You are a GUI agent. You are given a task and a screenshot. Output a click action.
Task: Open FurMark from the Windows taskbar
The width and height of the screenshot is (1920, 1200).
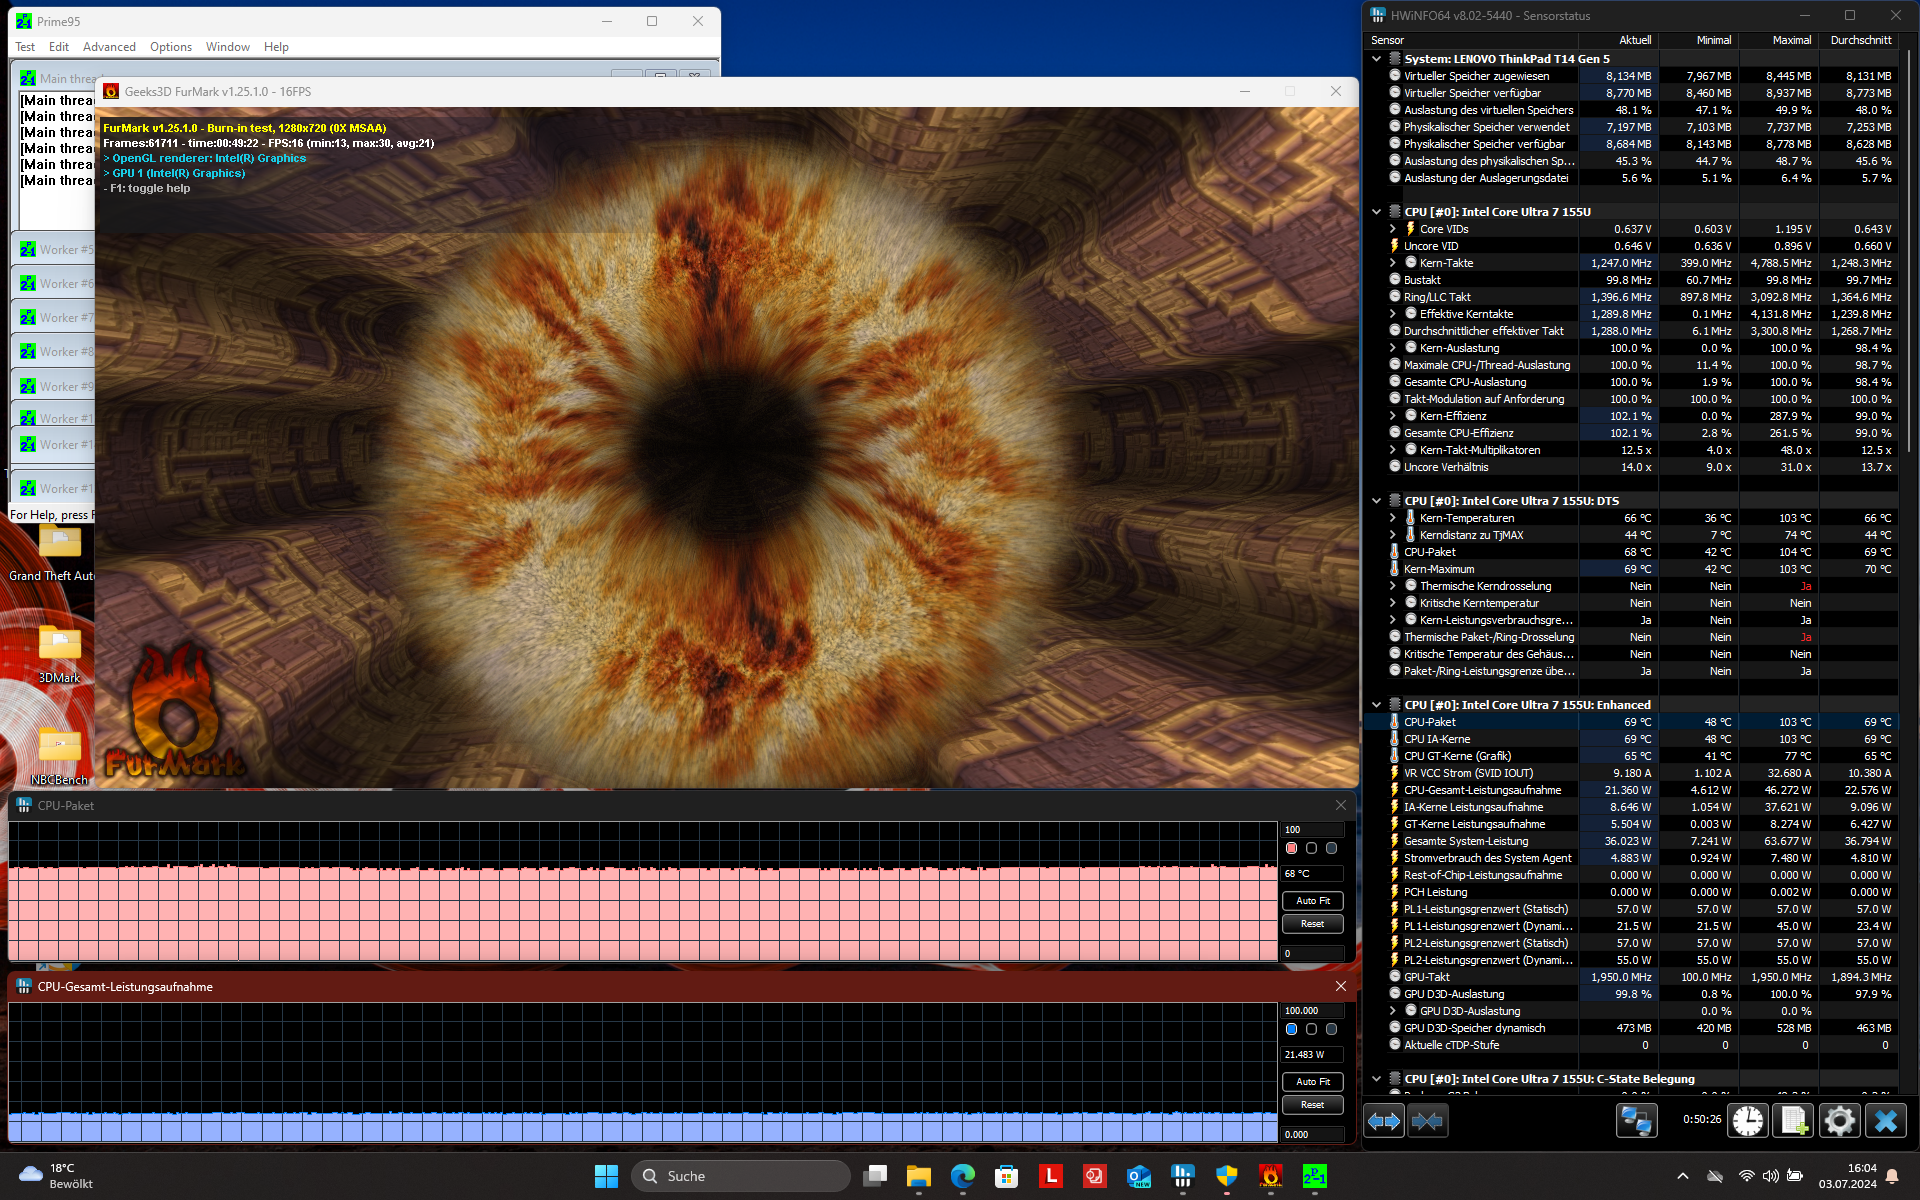pyautogui.click(x=1270, y=1176)
